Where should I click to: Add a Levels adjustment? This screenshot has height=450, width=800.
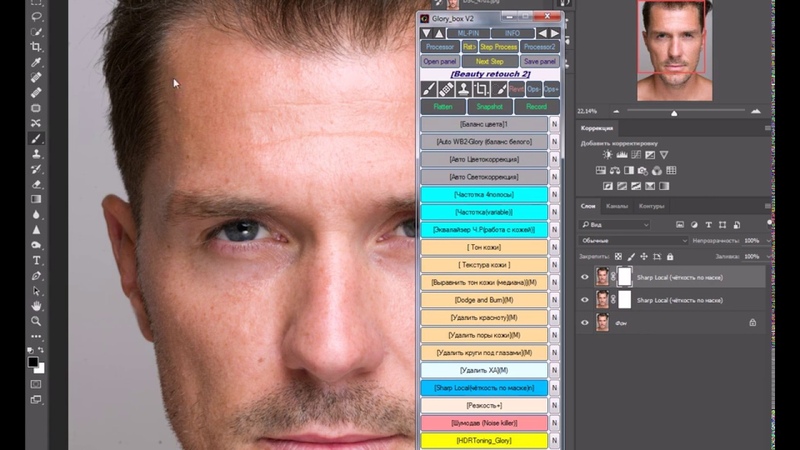[x=621, y=155]
